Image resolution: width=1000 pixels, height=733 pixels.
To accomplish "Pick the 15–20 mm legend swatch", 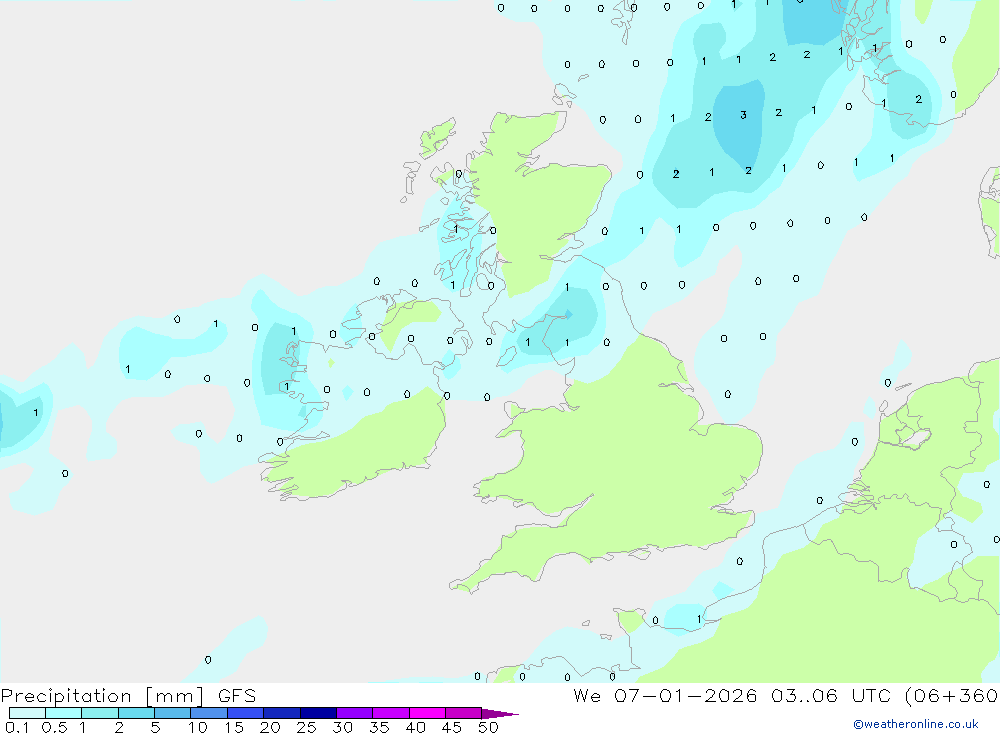I will 246,713.
